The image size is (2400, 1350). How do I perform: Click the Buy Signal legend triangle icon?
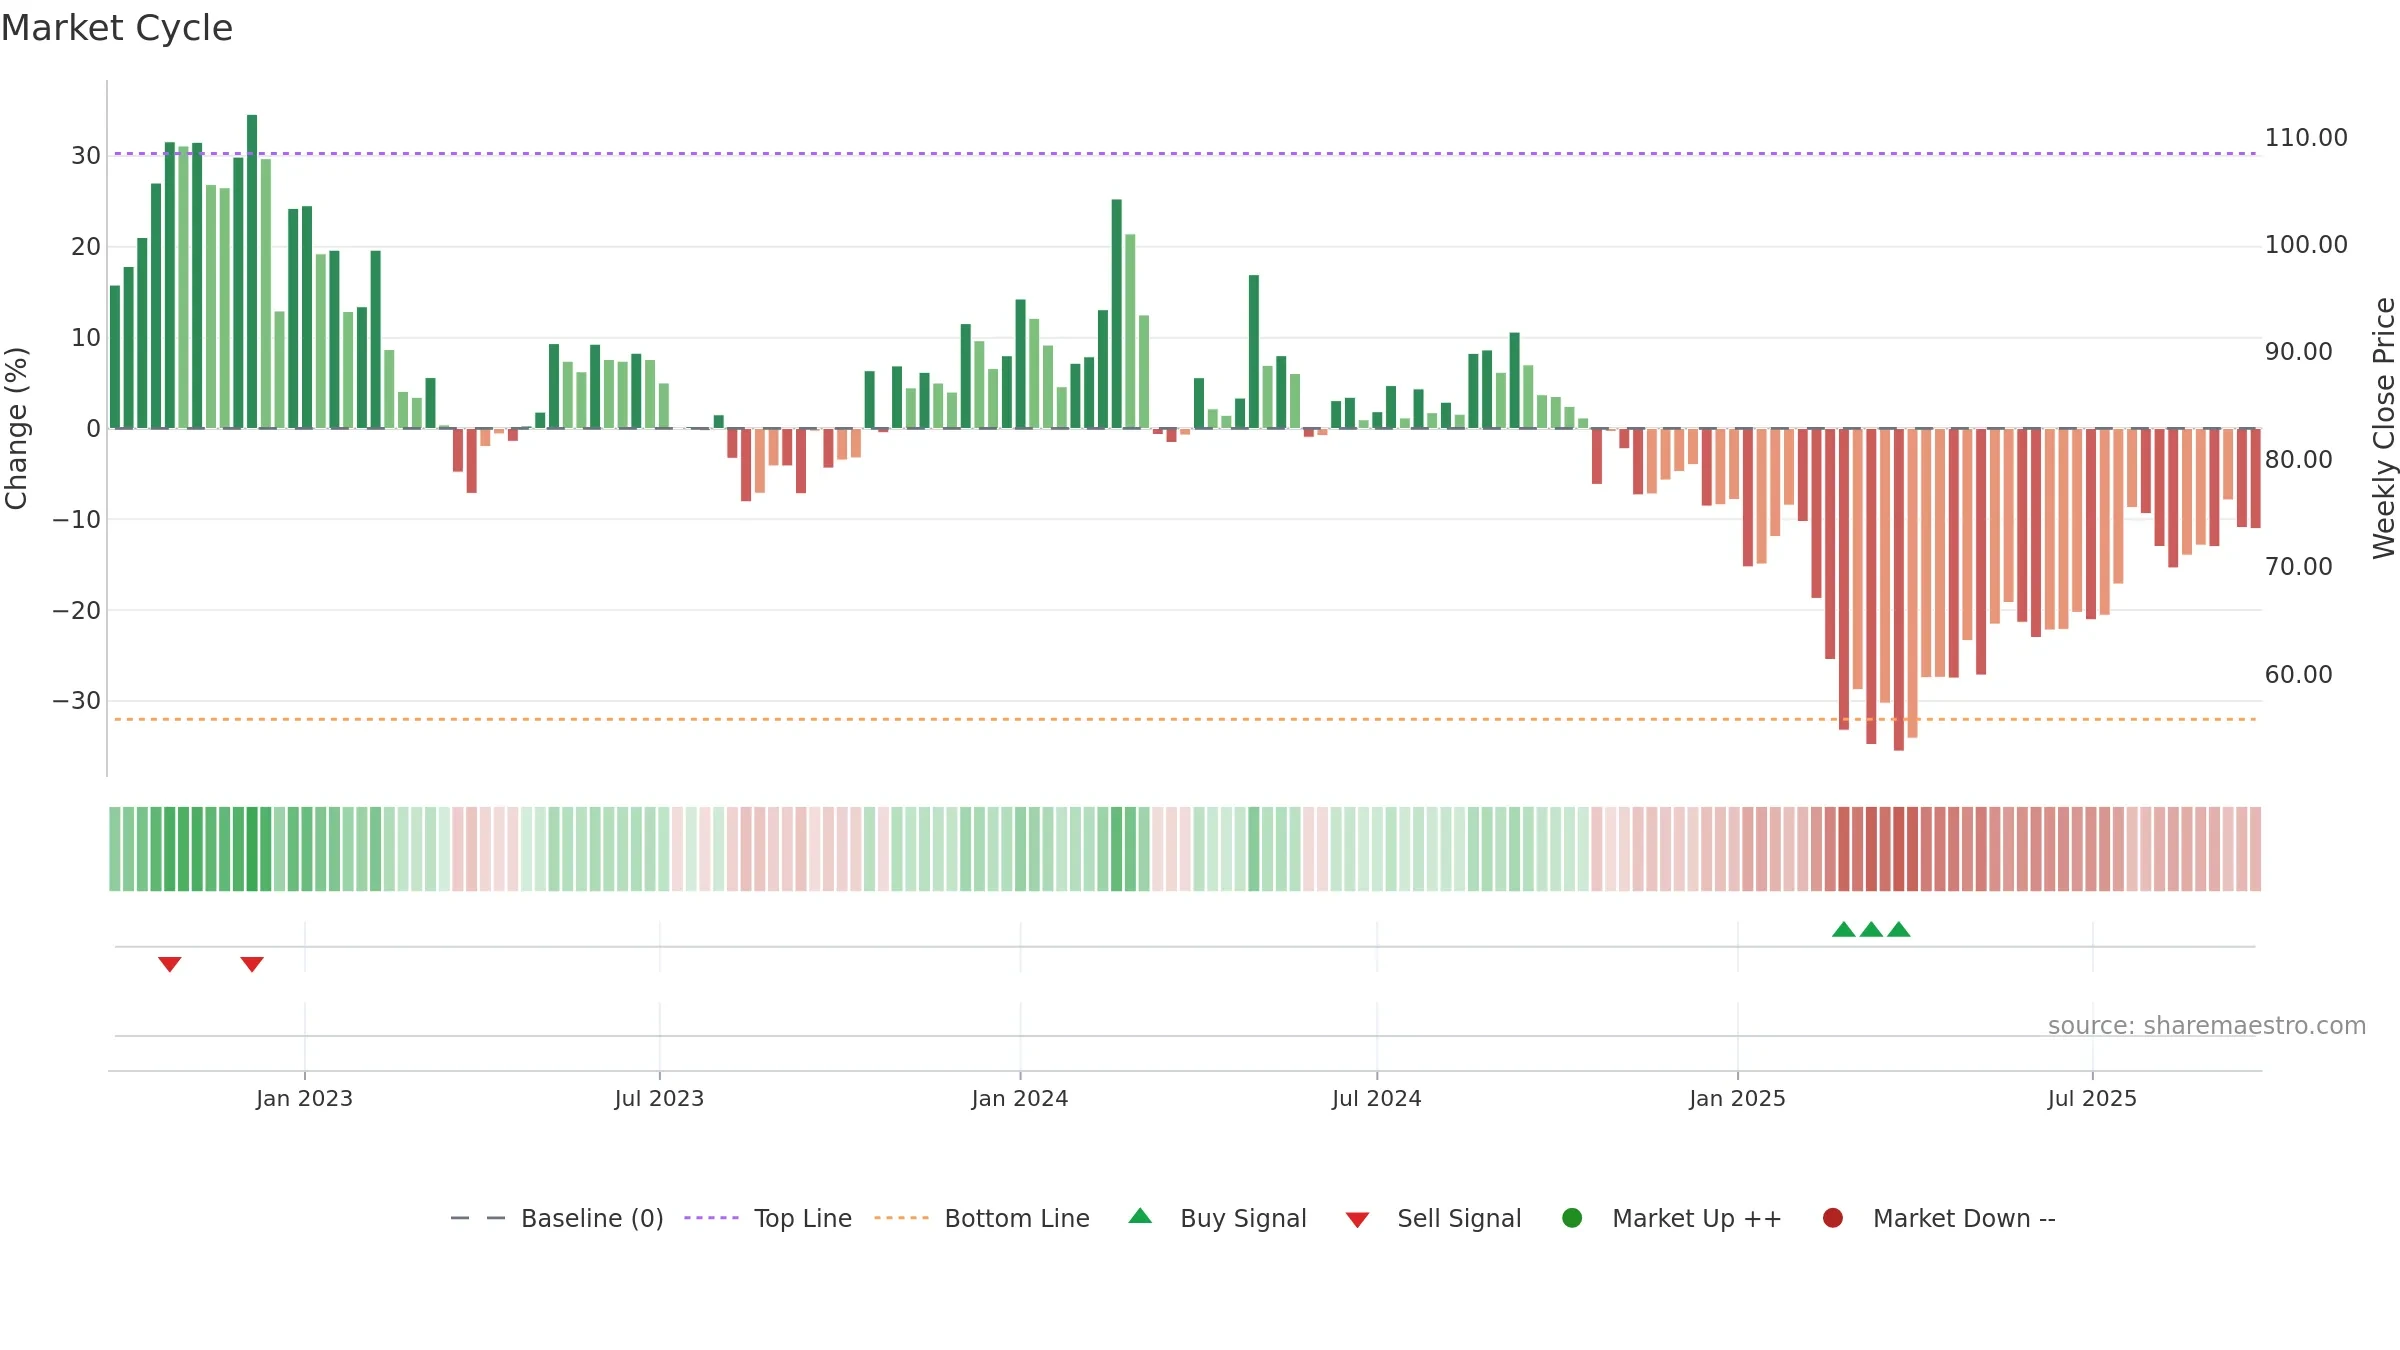tap(1140, 1216)
